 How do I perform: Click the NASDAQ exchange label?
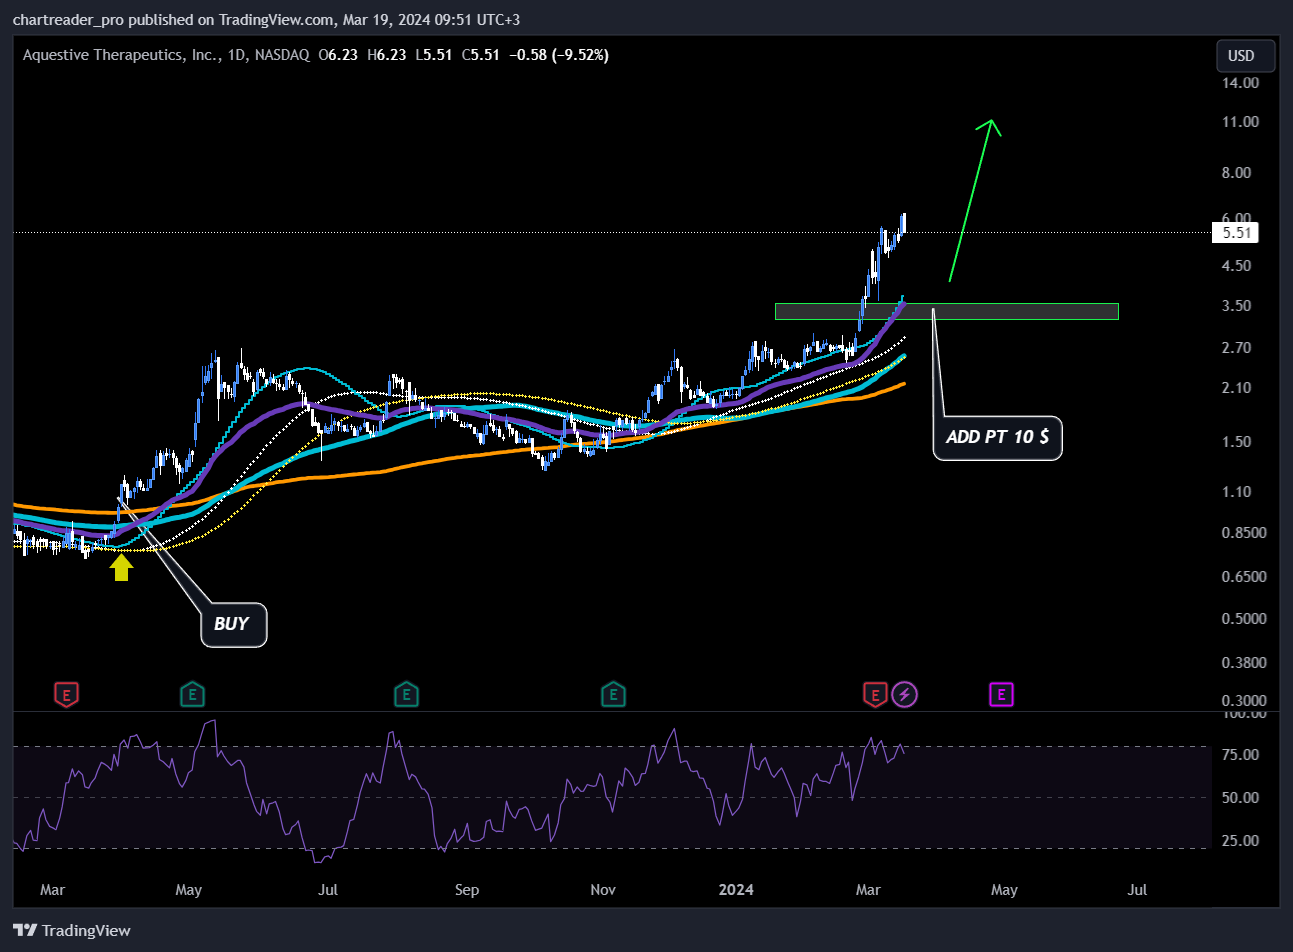click(x=282, y=55)
